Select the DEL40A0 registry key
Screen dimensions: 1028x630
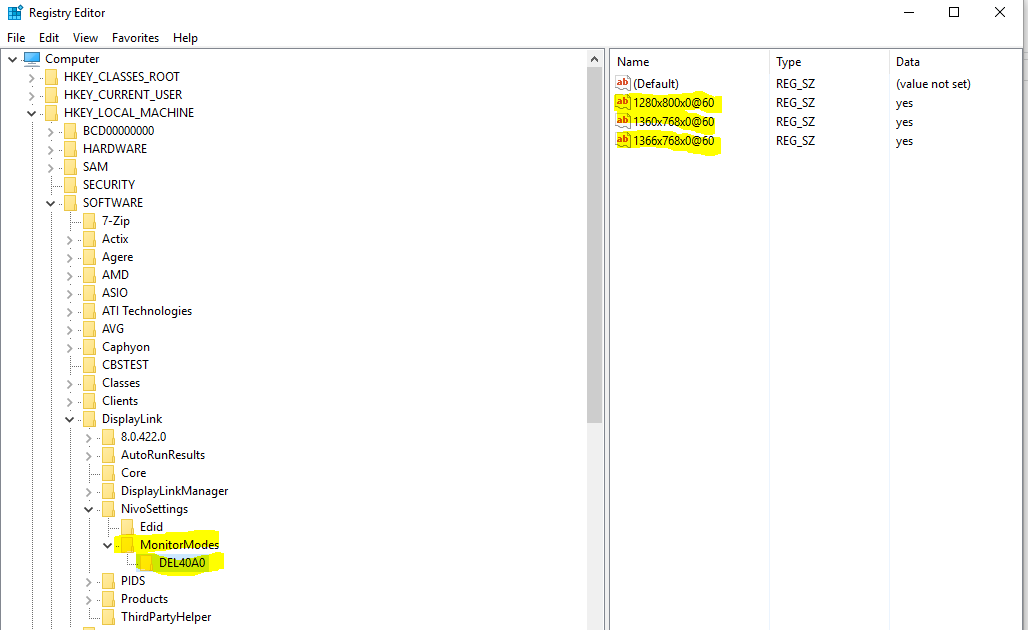pyautogui.click(x=181, y=563)
